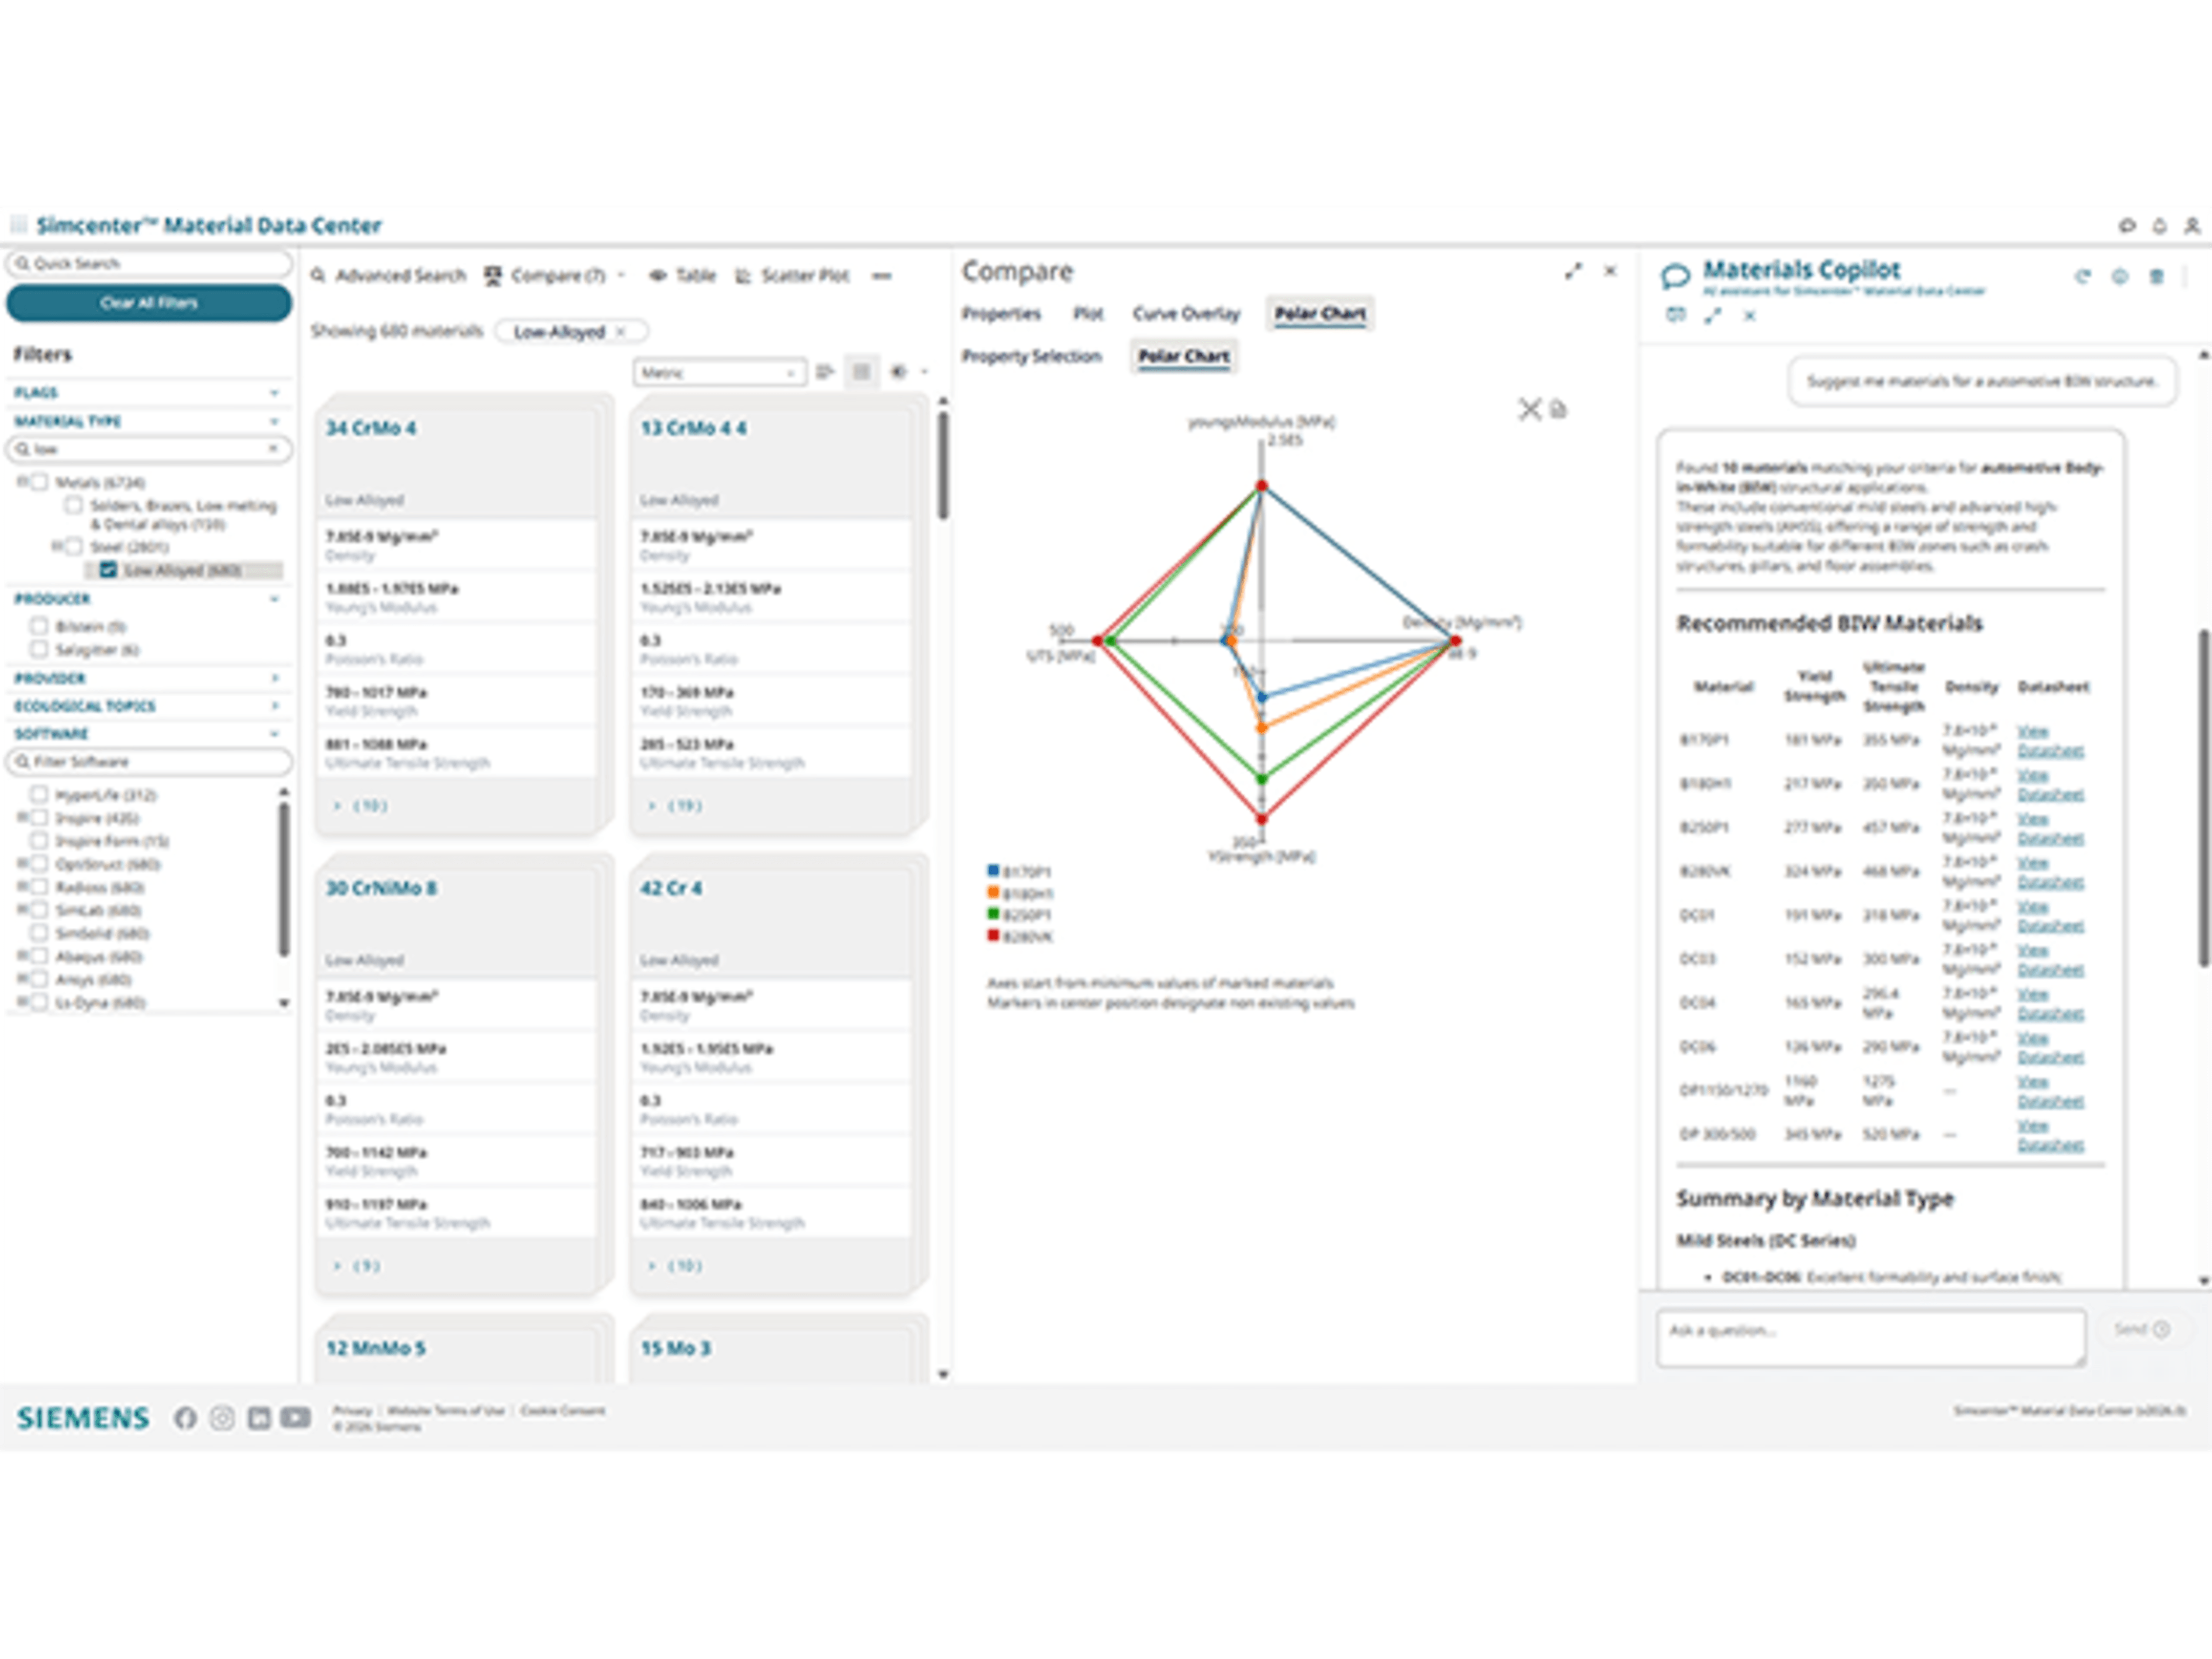Click the Copilot side-panel layout icon
2212x1659 pixels.
[1676, 315]
